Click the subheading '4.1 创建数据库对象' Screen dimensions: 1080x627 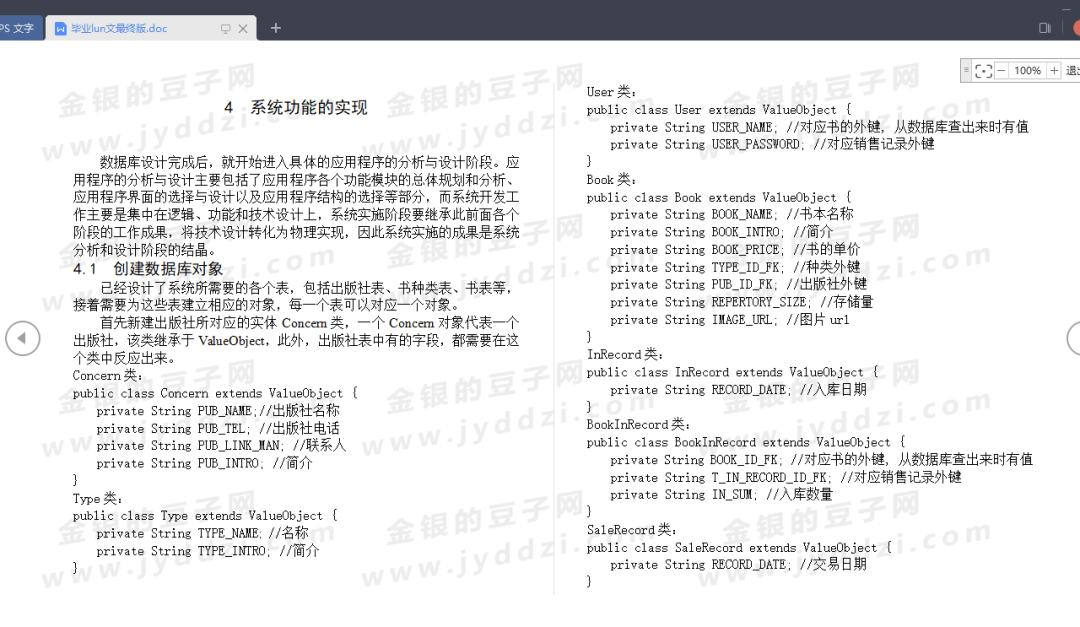(147, 269)
